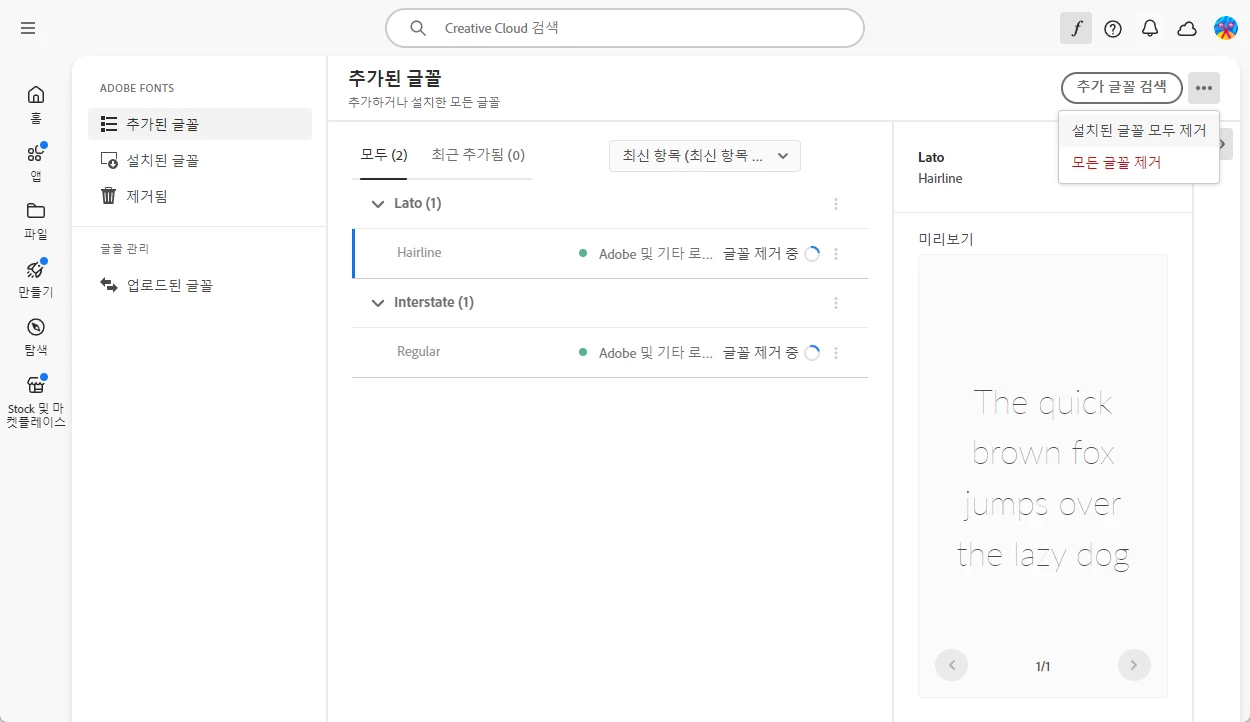The height and width of the screenshot is (722, 1250).
Task: Click the Creative Cloud search field
Action: coord(625,28)
